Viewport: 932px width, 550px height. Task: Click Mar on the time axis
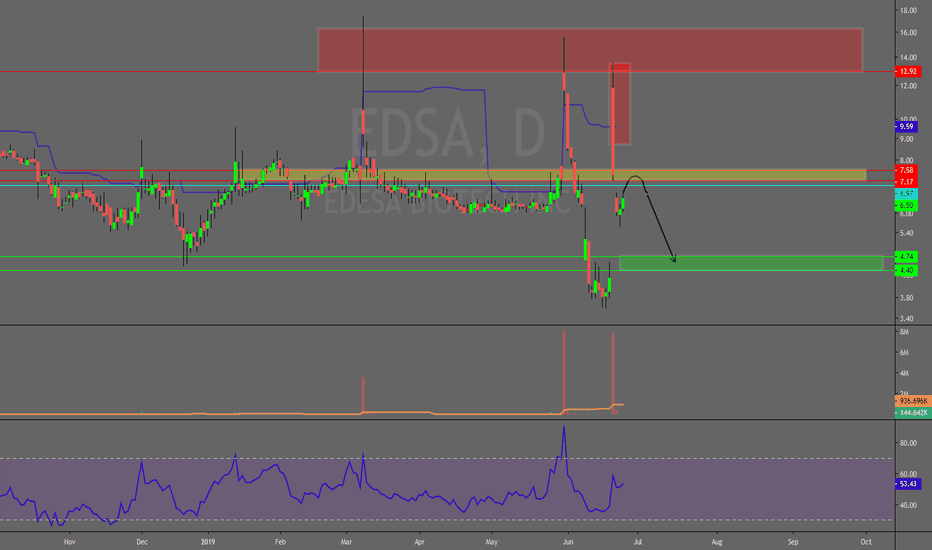coord(347,542)
